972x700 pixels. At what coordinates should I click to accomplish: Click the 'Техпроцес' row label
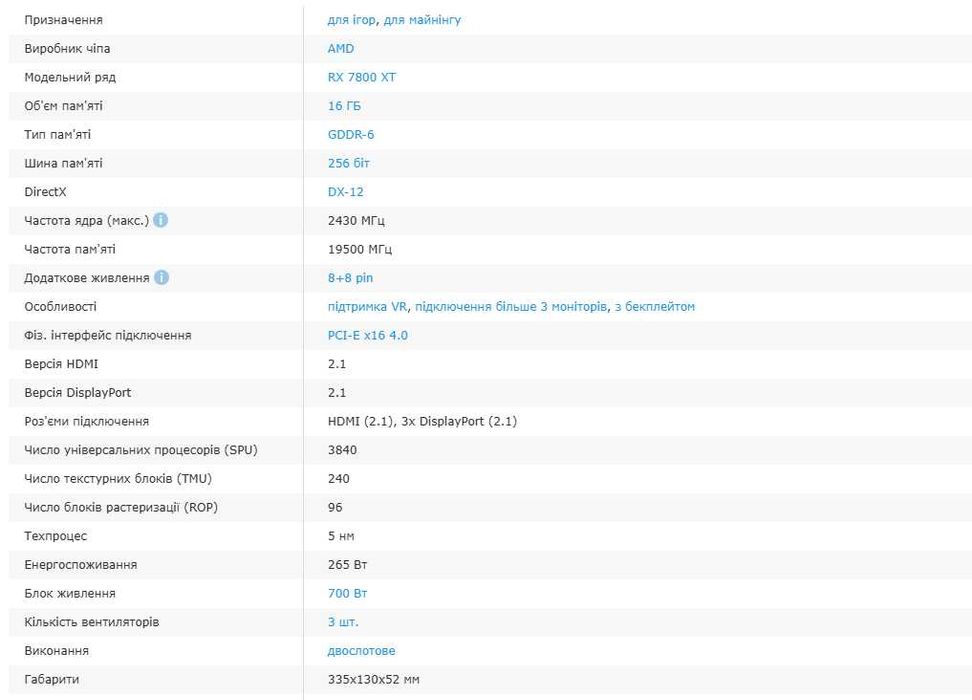[56, 536]
